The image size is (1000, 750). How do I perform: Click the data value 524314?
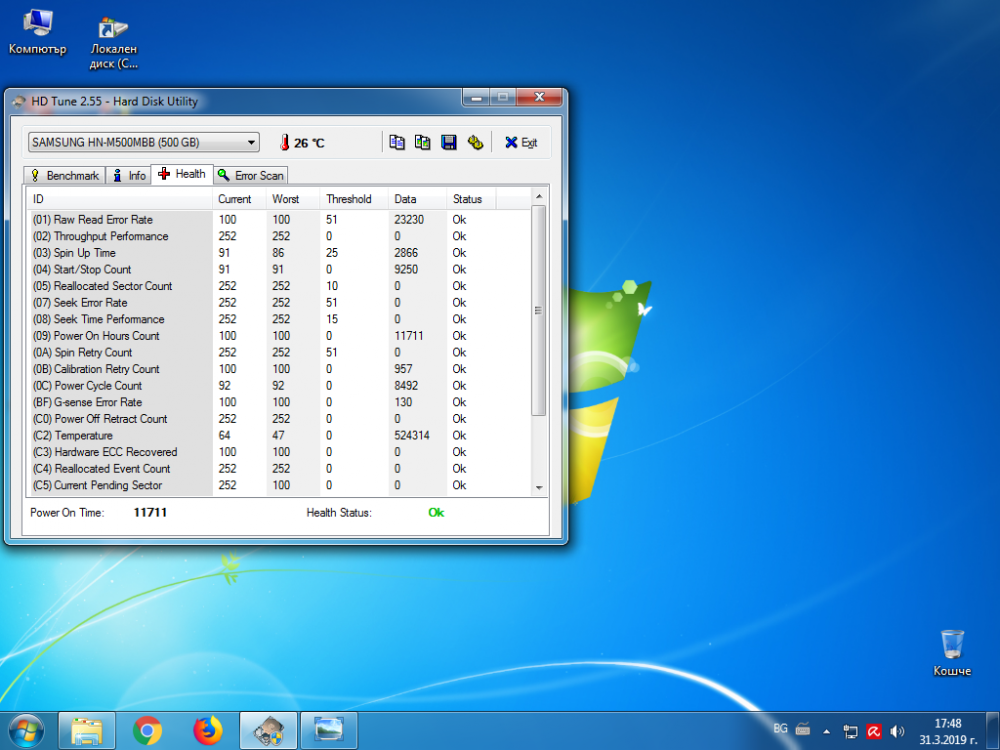tap(412, 435)
